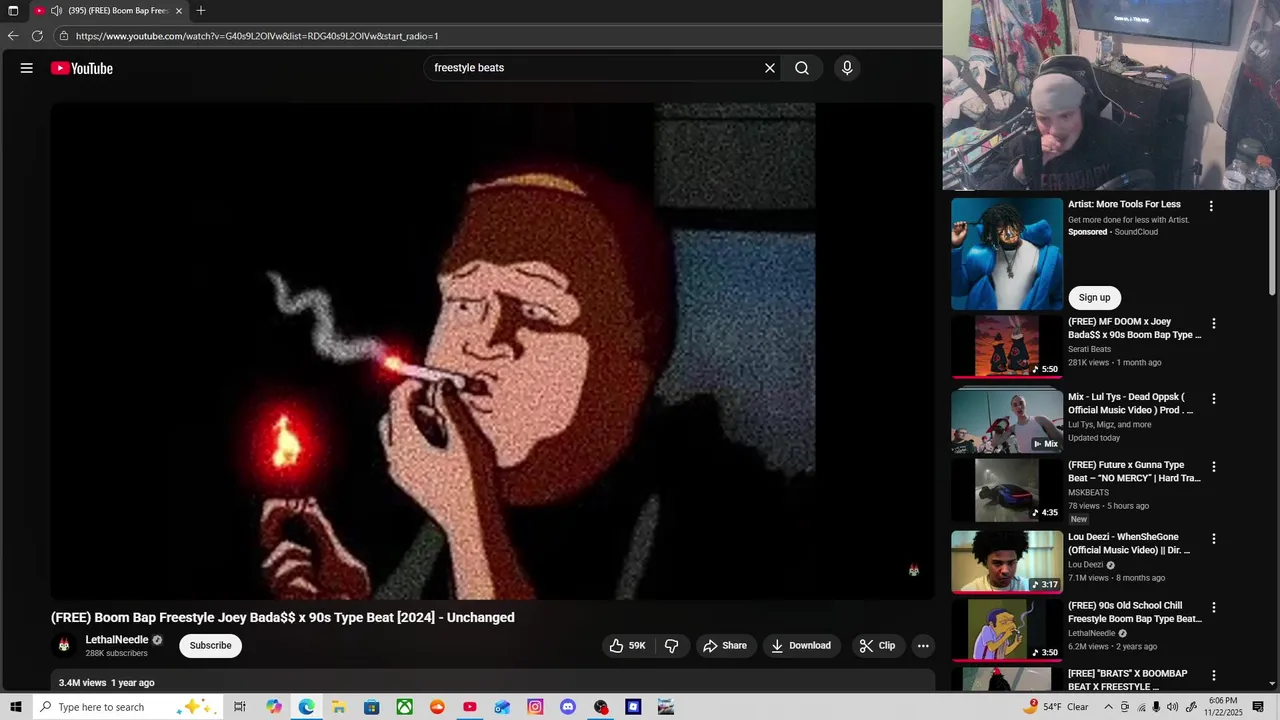Open the browser tab actions menu icon
The image size is (1280, 720).
tap(13, 10)
